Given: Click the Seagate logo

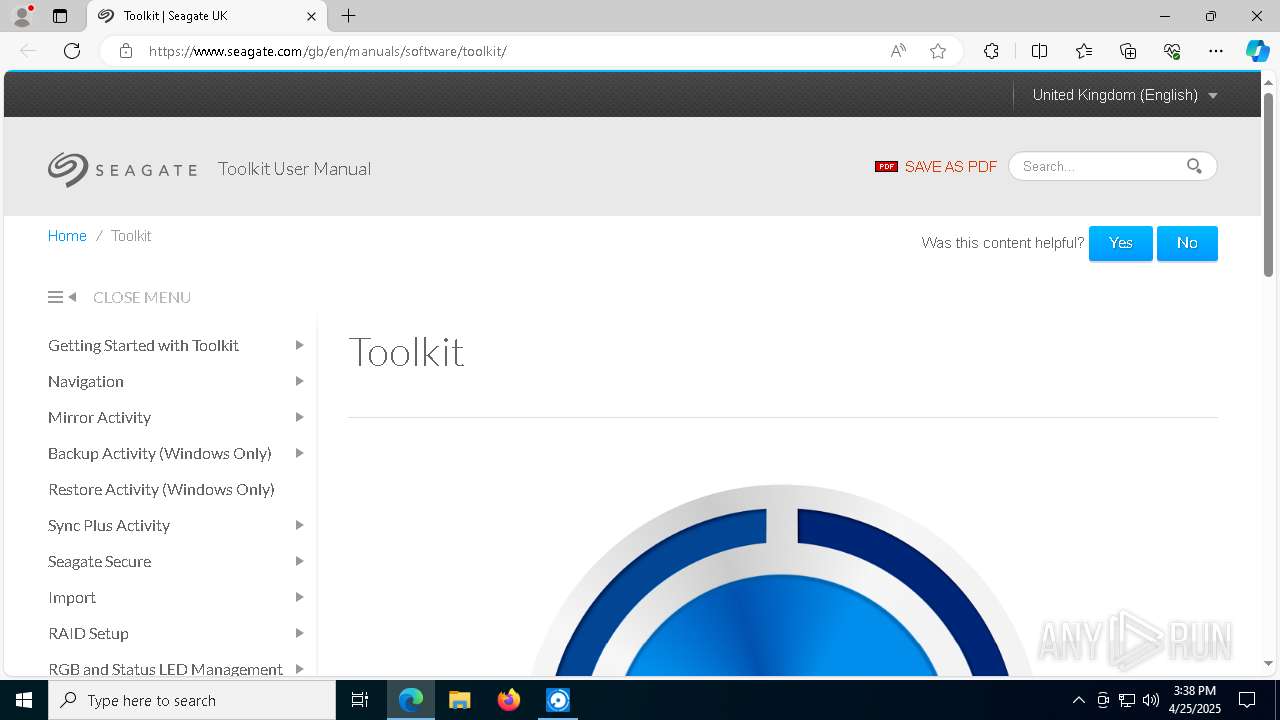Looking at the screenshot, I should (x=122, y=169).
